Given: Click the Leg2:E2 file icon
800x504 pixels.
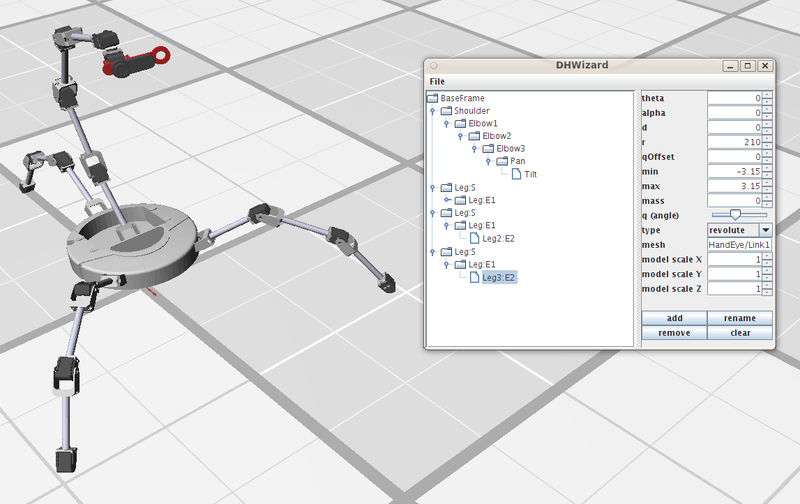Looking at the screenshot, I should [x=474, y=239].
